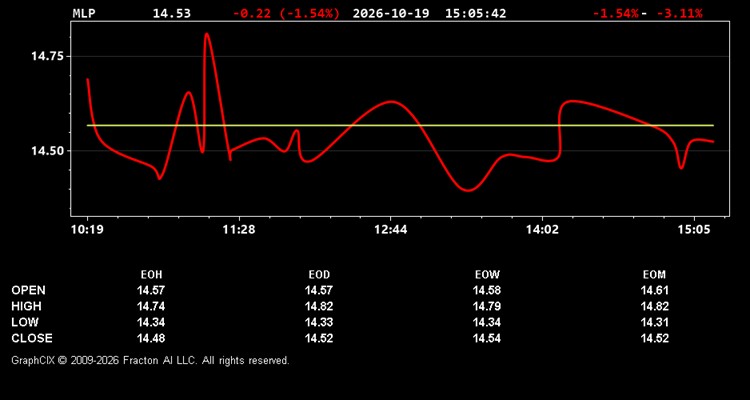The width and height of the screenshot is (750, 400).
Task: Click the yellow average price line
Action: pos(400,125)
